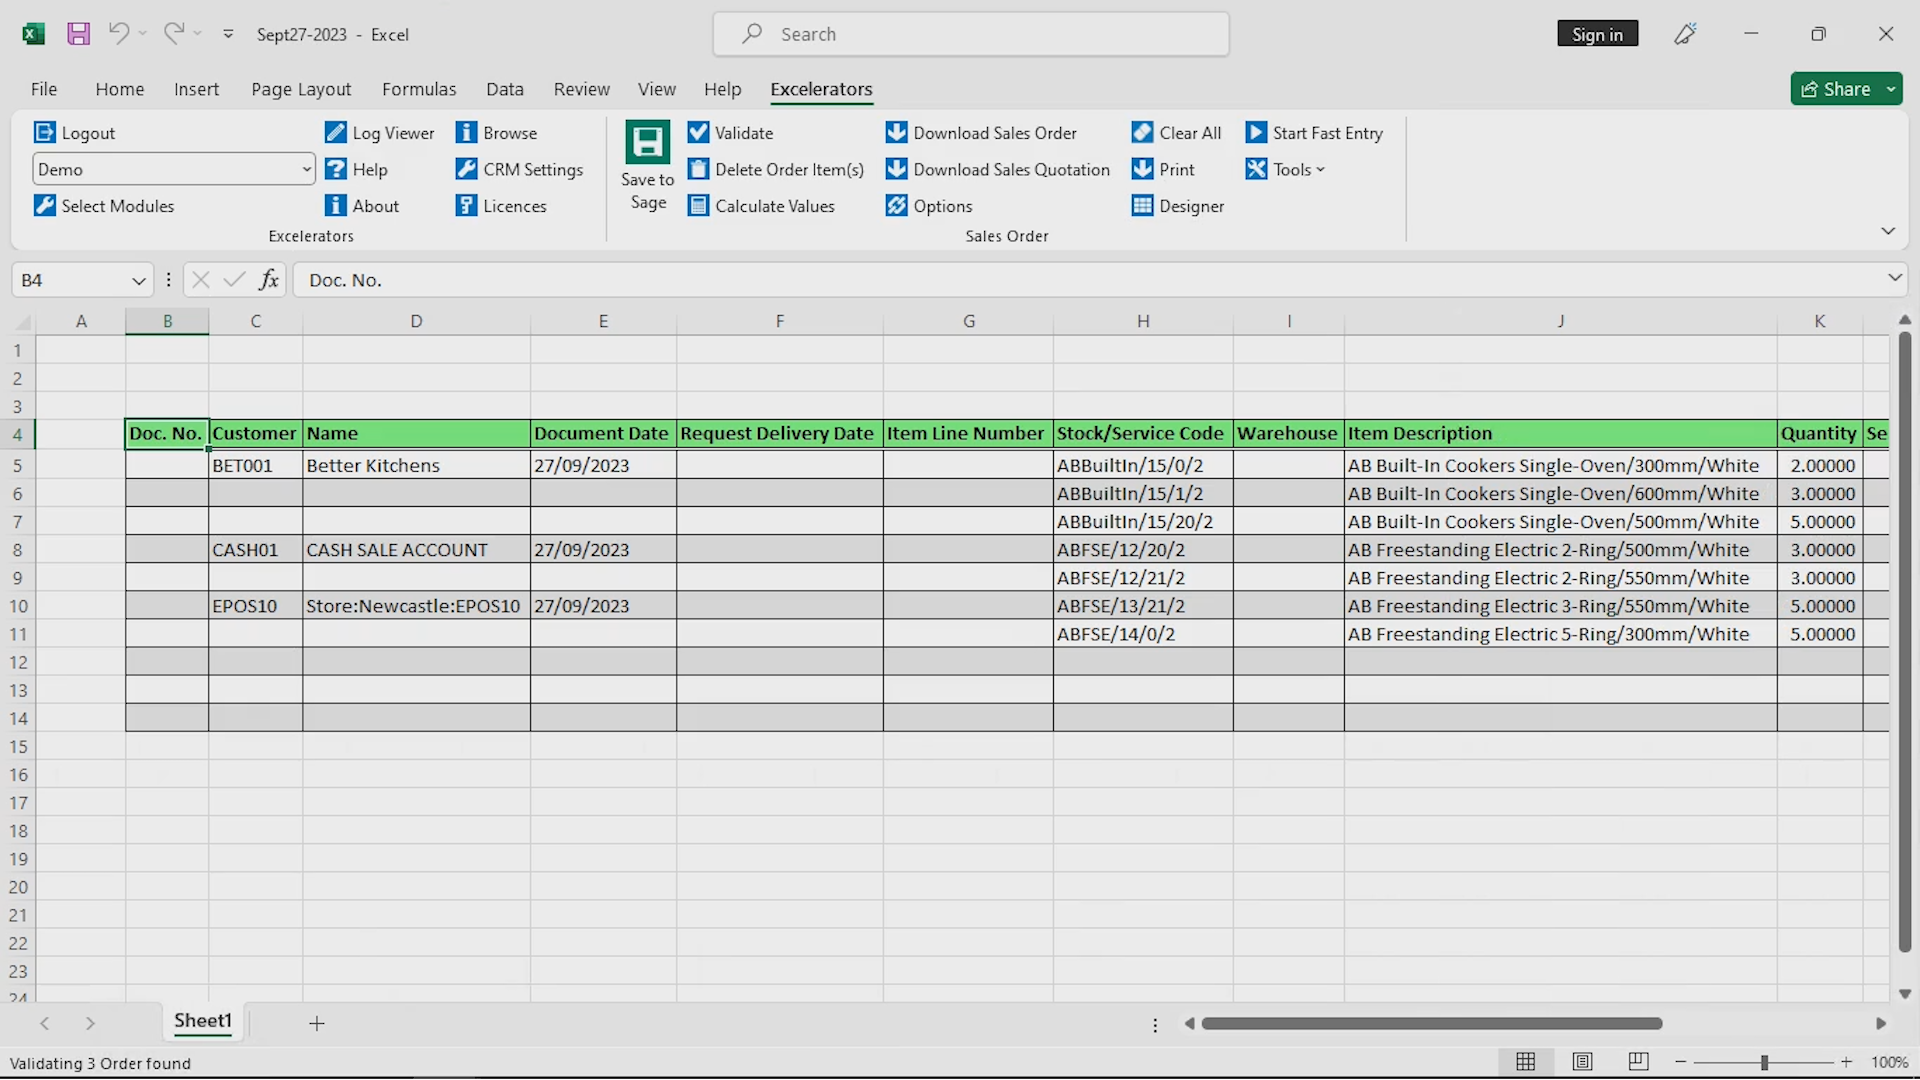Open the About info
The image size is (1920, 1080).
(362, 206)
